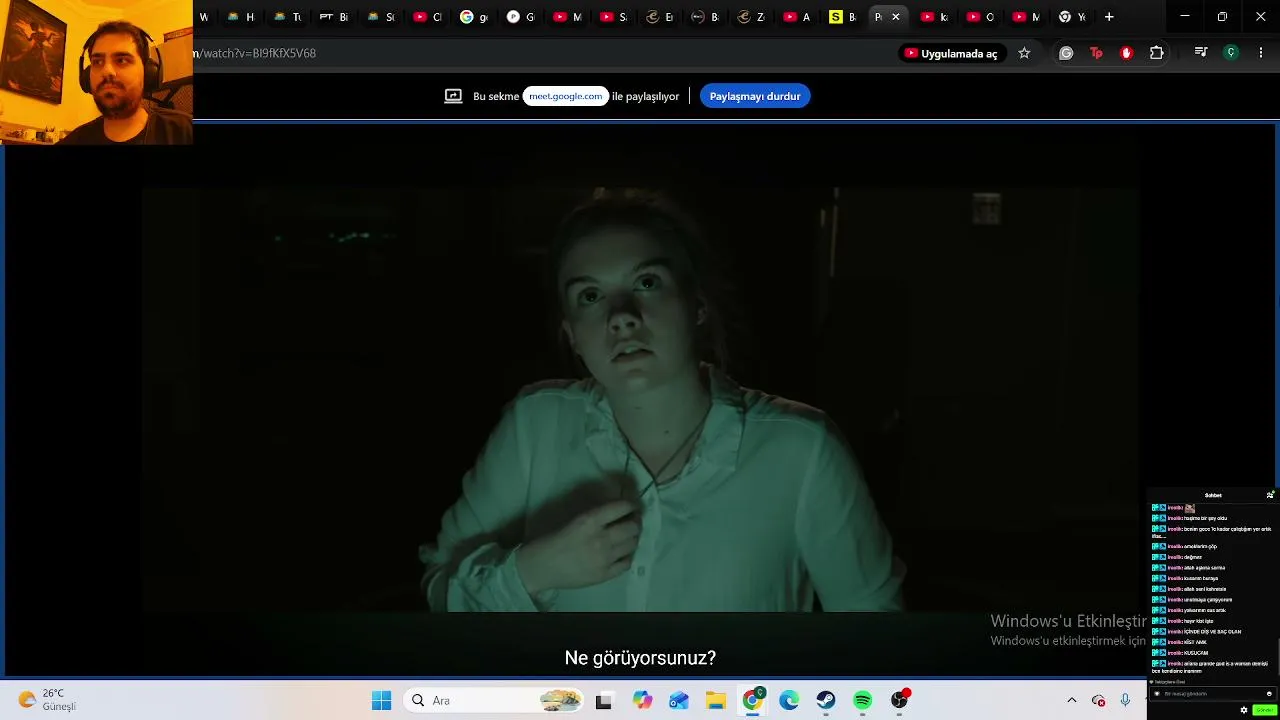This screenshot has width=1280, height=720.
Task: Open Chrome's three-dot menu
Action: click(1261, 53)
